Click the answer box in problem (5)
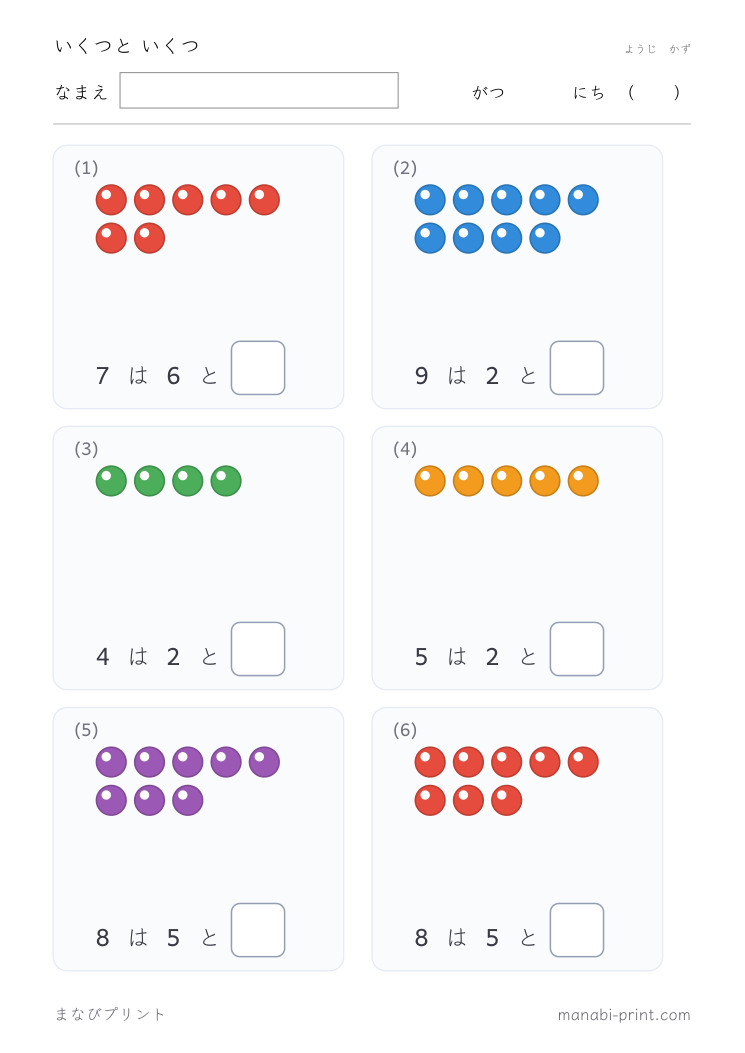 pos(258,930)
